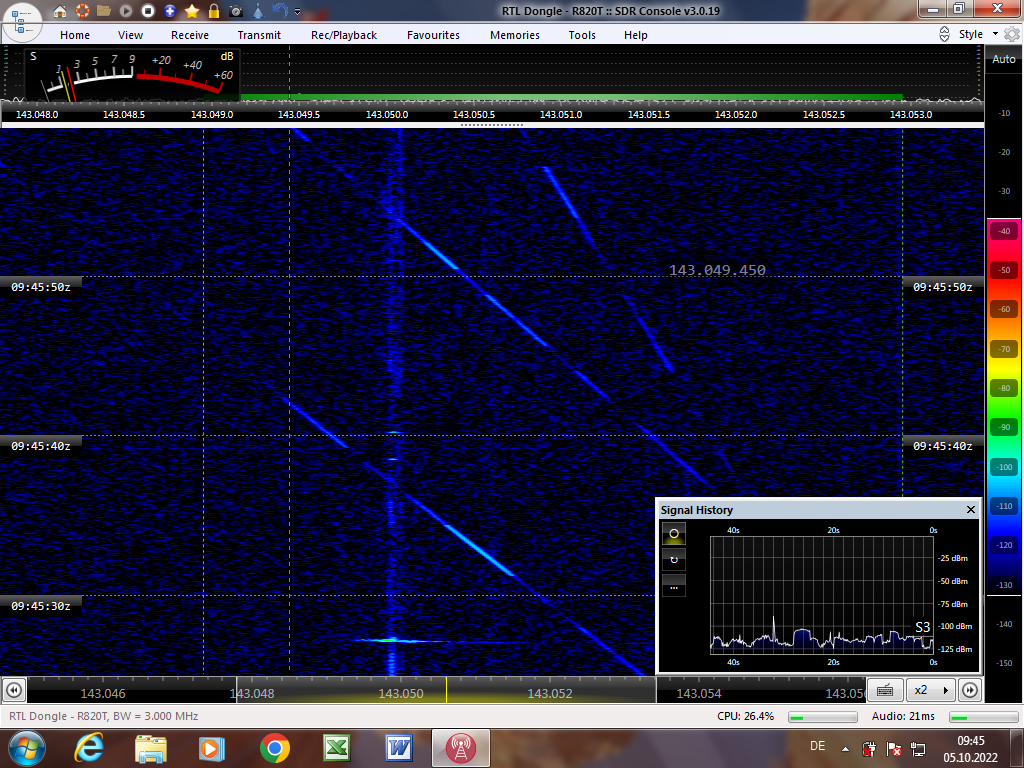Open File Explorer from the taskbar
This screenshot has height=768, width=1024.
tap(151, 748)
